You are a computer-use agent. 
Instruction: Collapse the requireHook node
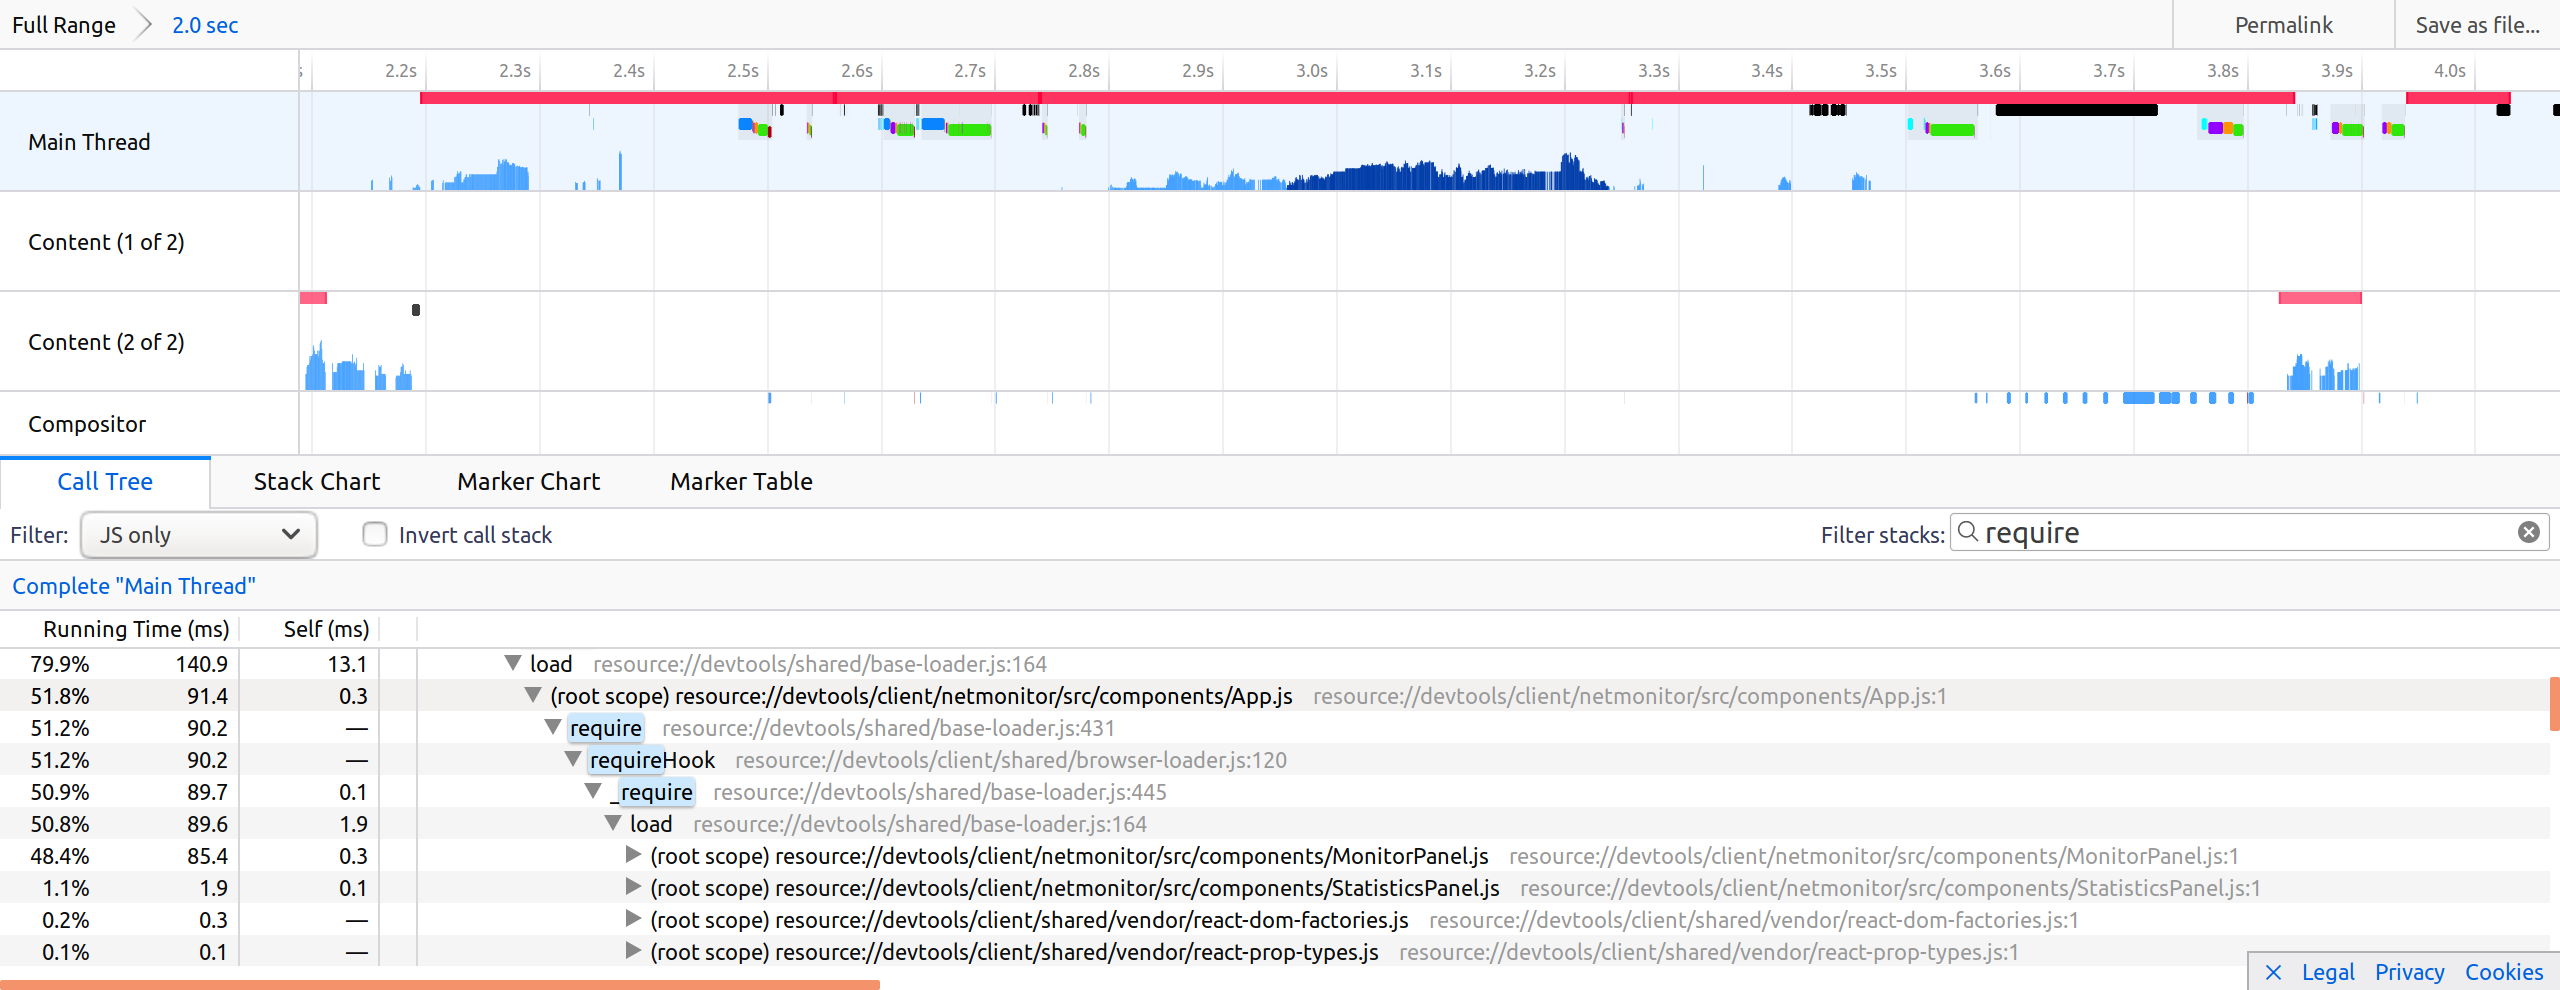573,760
